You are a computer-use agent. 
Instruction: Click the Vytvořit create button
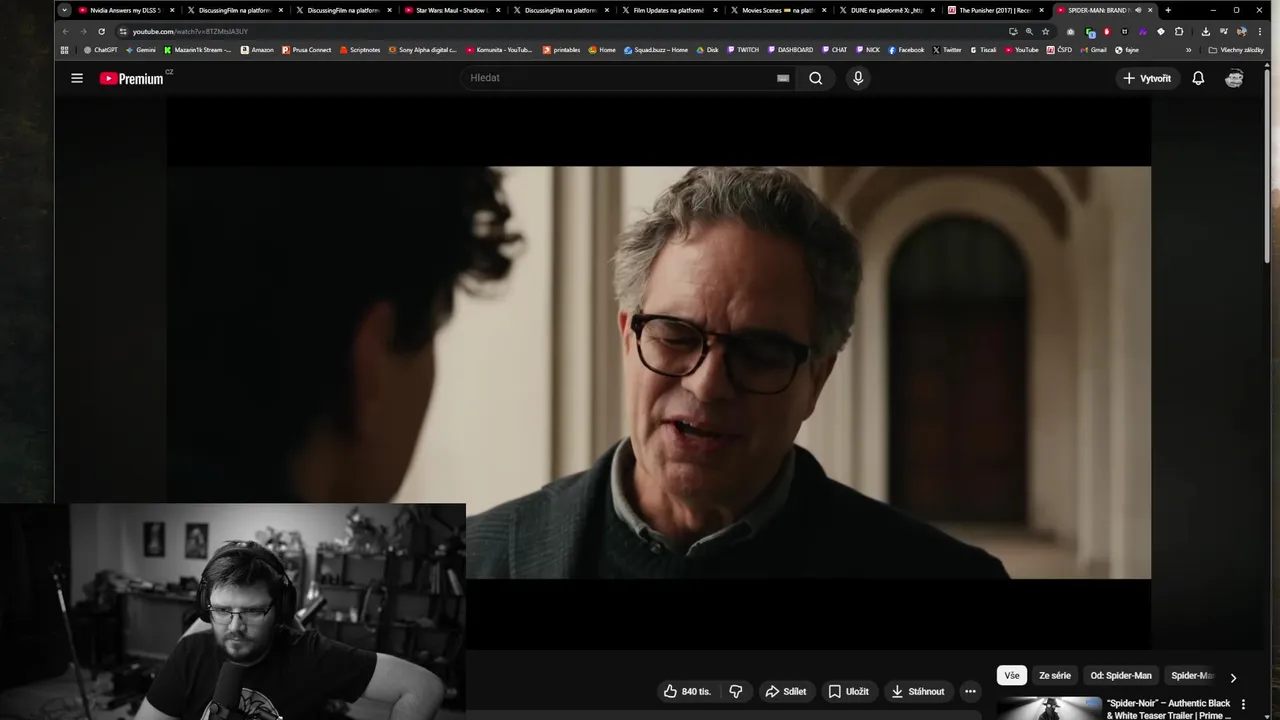pyautogui.click(x=1146, y=78)
